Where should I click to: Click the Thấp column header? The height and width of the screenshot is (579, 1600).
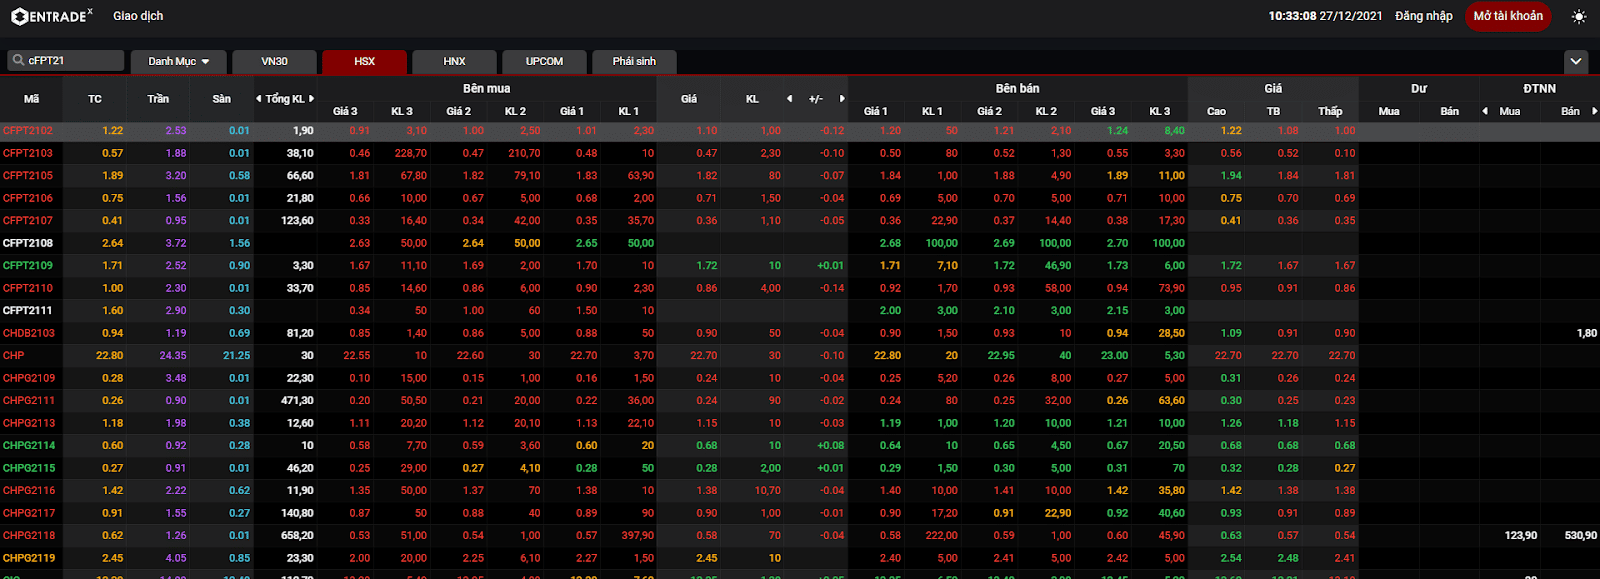pos(1330,111)
